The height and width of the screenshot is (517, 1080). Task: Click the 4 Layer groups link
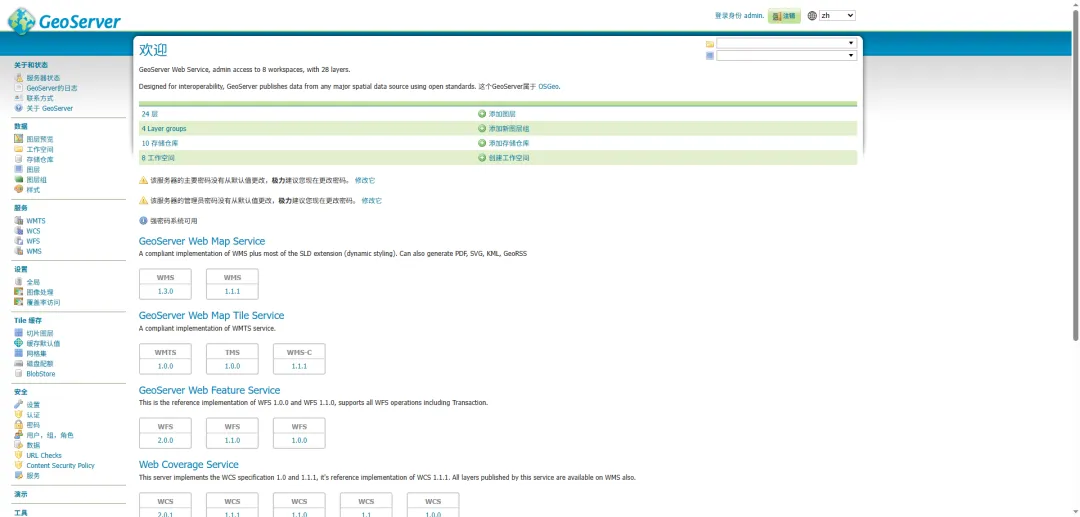(164, 129)
